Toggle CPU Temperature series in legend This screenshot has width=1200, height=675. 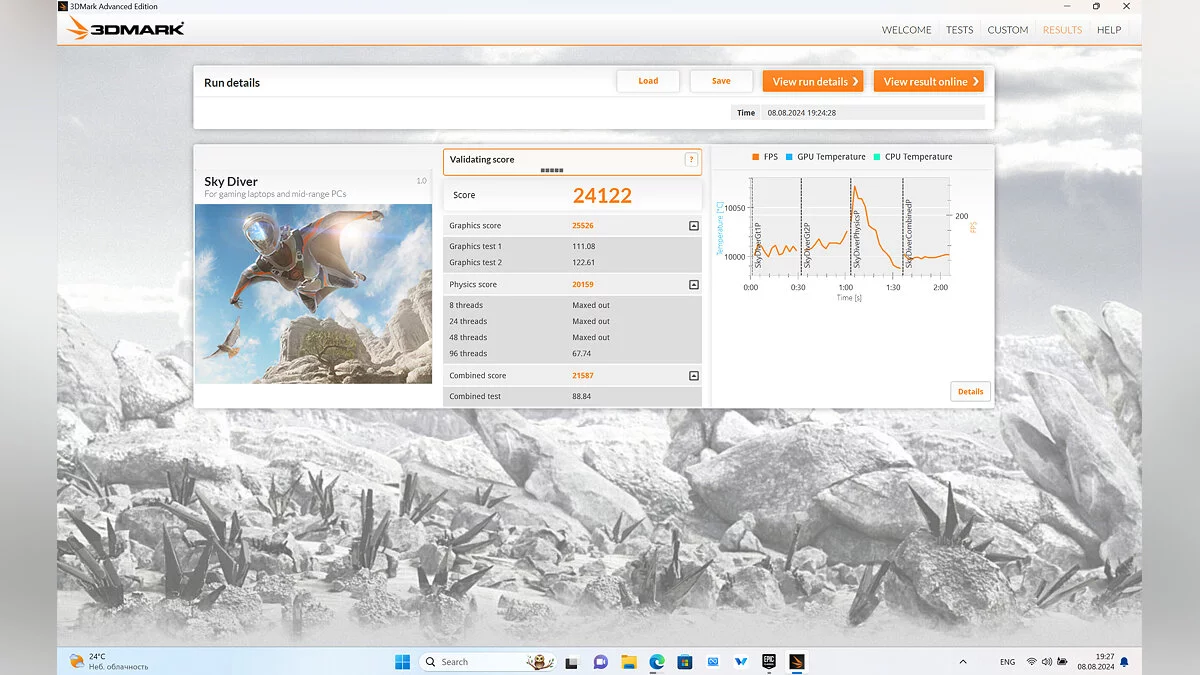[x=912, y=157]
